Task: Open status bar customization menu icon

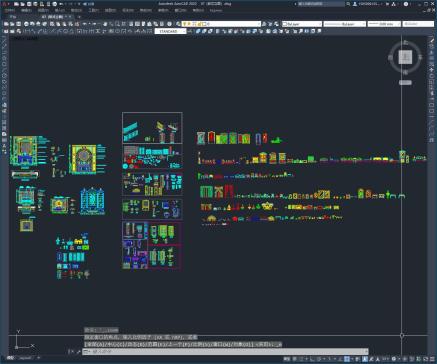Action: [x=432, y=359]
